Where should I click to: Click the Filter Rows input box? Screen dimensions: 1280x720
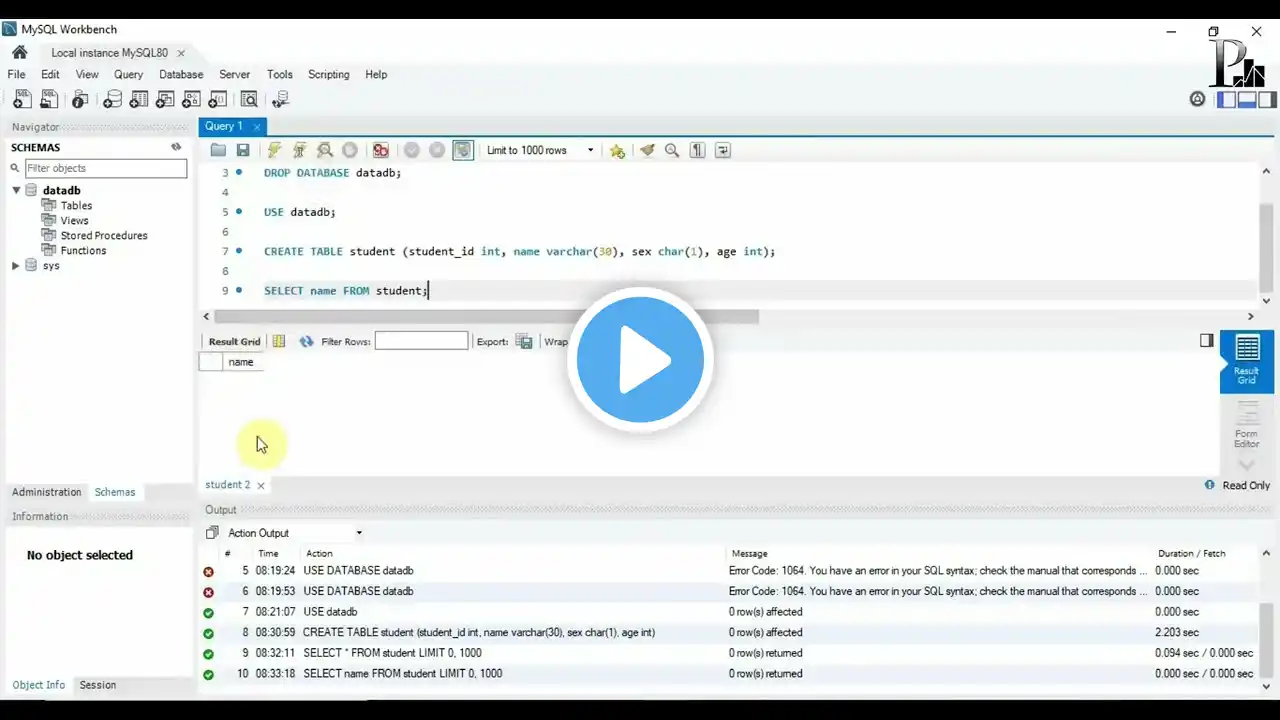(421, 341)
